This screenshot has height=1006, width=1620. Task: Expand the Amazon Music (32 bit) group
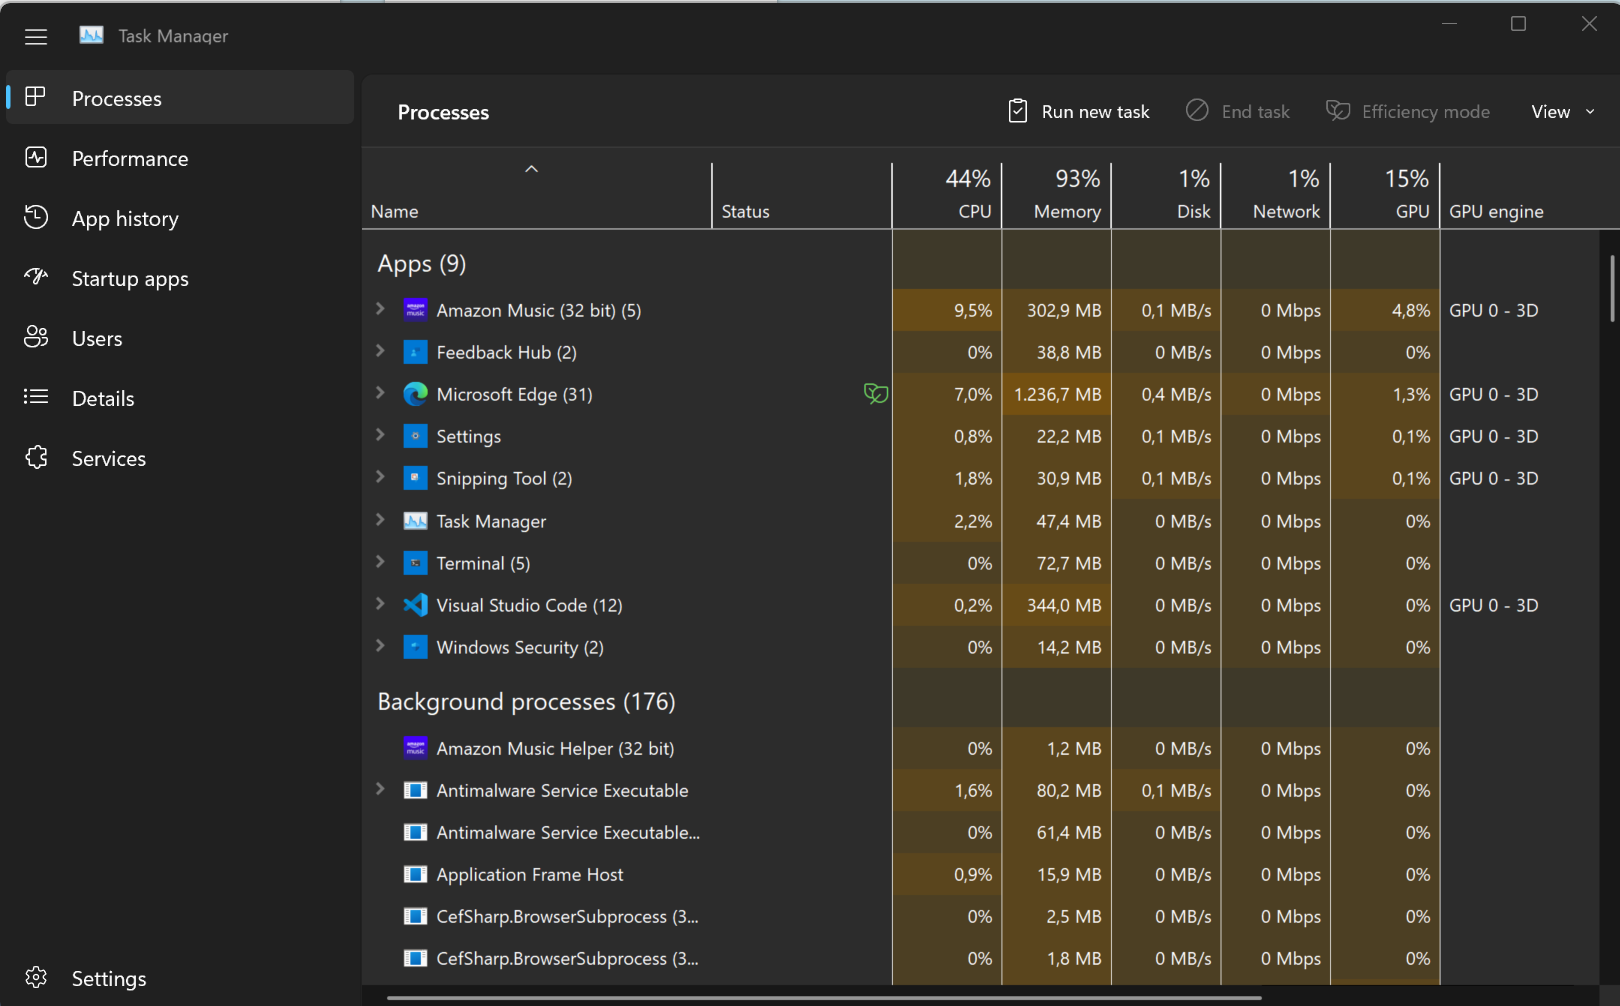click(x=380, y=309)
